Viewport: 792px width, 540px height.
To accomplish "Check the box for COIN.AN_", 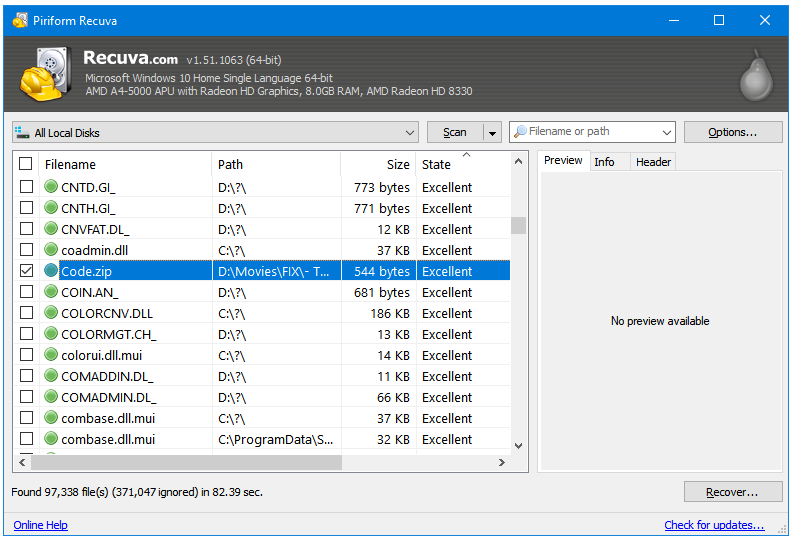I will click(x=26, y=291).
